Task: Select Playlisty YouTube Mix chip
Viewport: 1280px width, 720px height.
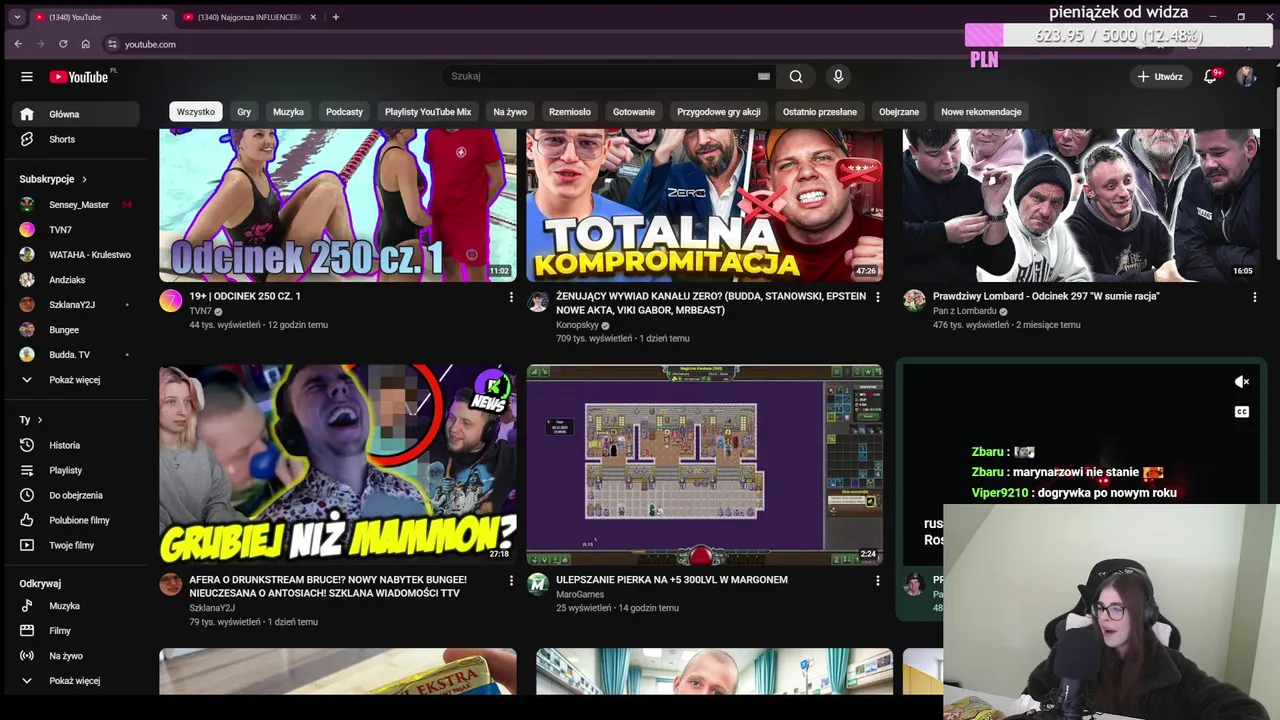Action: pos(428,112)
